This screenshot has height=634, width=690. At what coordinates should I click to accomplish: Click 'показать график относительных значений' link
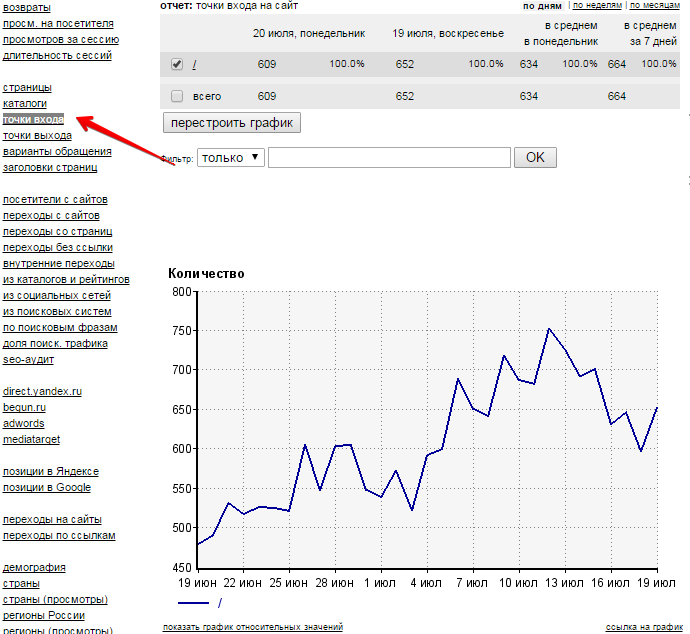coord(252,627)
